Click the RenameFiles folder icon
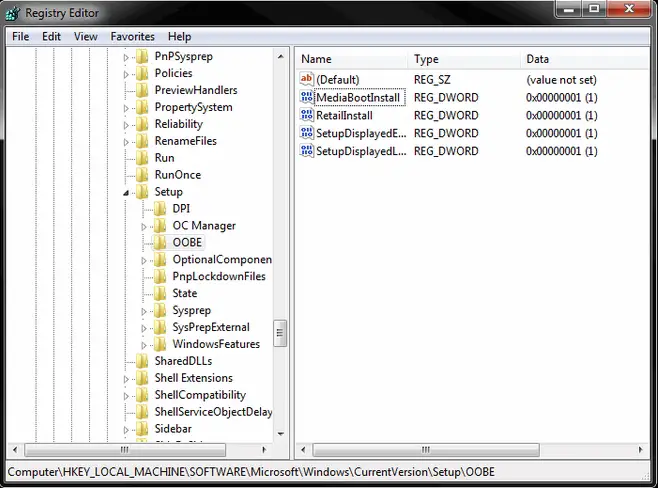658x488 pixels. pyautogui.click(x=143, y=141)
